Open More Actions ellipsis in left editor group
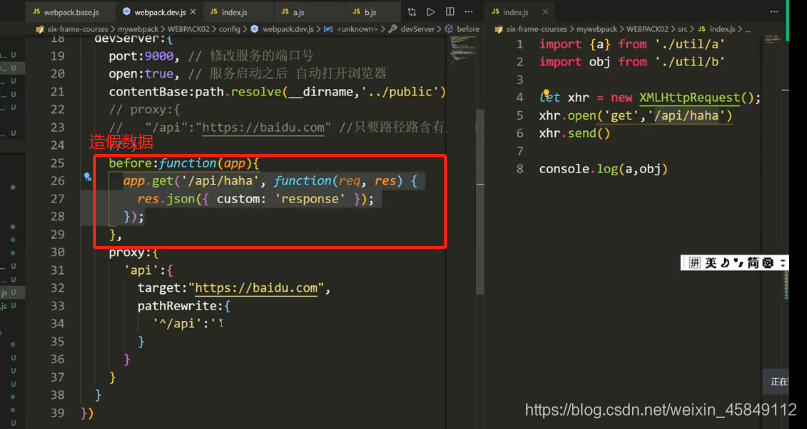This screenshot has width=807, height=429. tap(469, 12)
